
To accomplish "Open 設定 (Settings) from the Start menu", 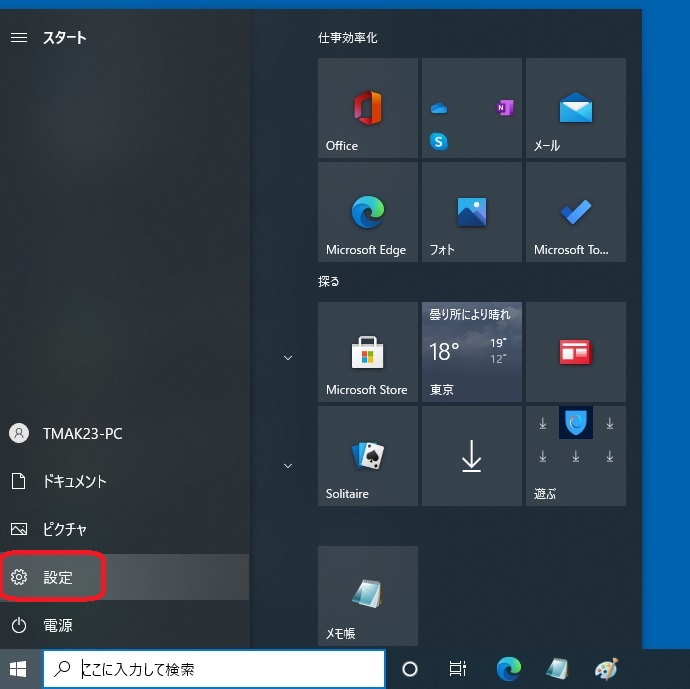I will coord(56,578).
